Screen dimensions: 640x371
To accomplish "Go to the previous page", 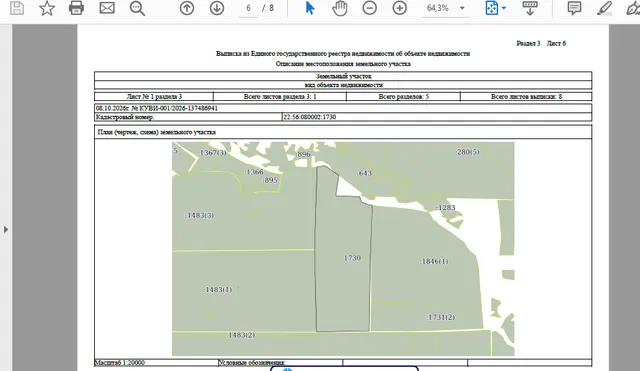I will pyautogui.click(x=187, y=8).
